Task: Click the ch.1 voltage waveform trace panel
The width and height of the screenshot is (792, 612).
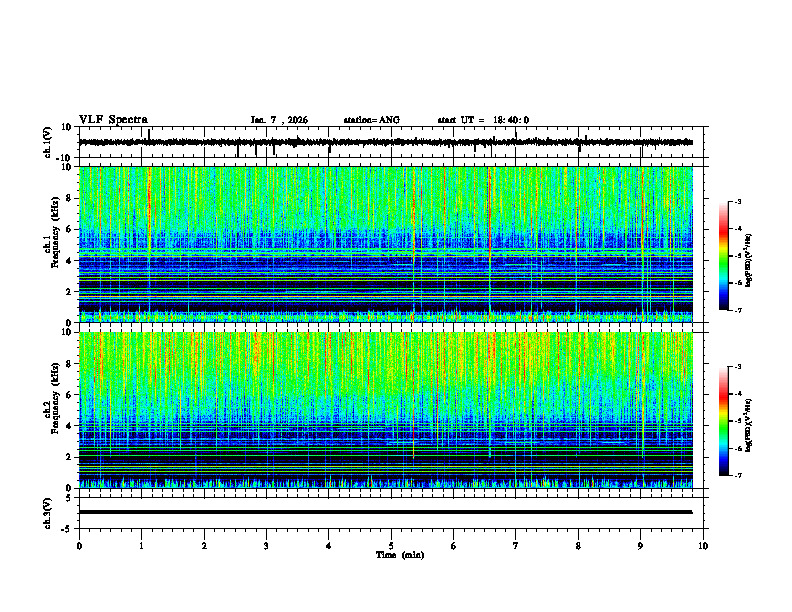Action: point(393,142)
